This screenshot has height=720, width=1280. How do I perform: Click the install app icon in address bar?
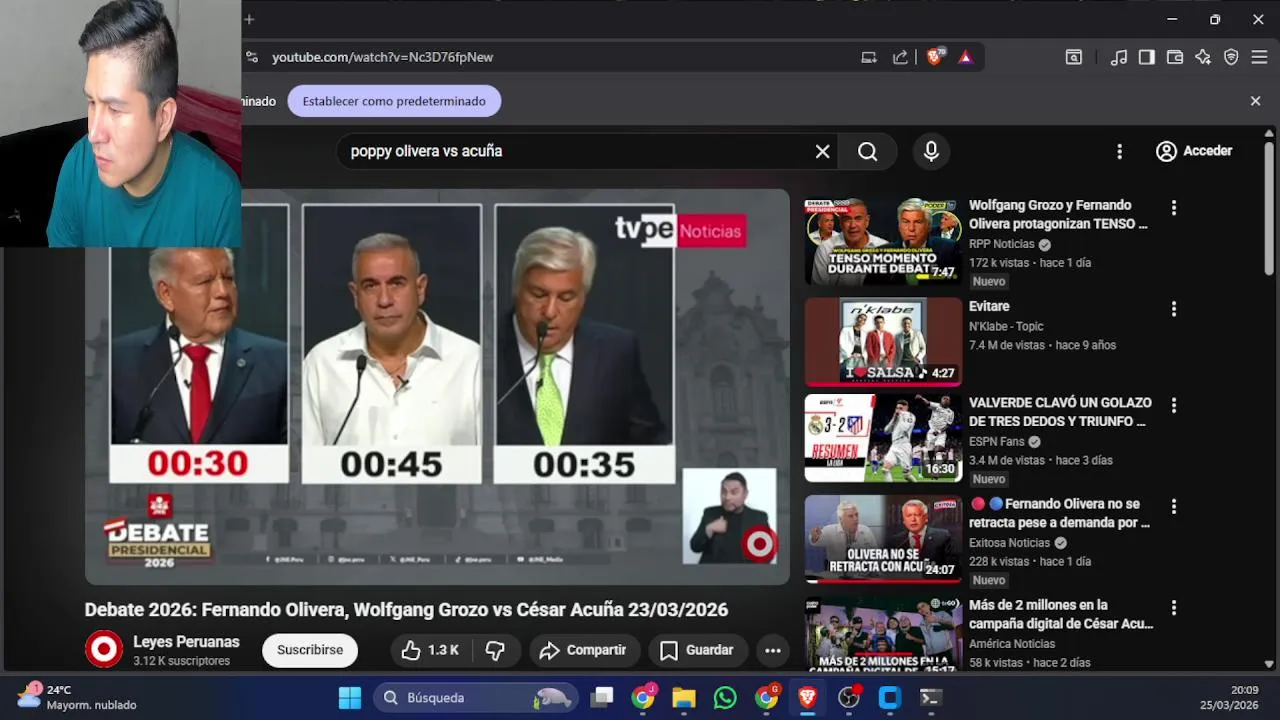[869, 57]
